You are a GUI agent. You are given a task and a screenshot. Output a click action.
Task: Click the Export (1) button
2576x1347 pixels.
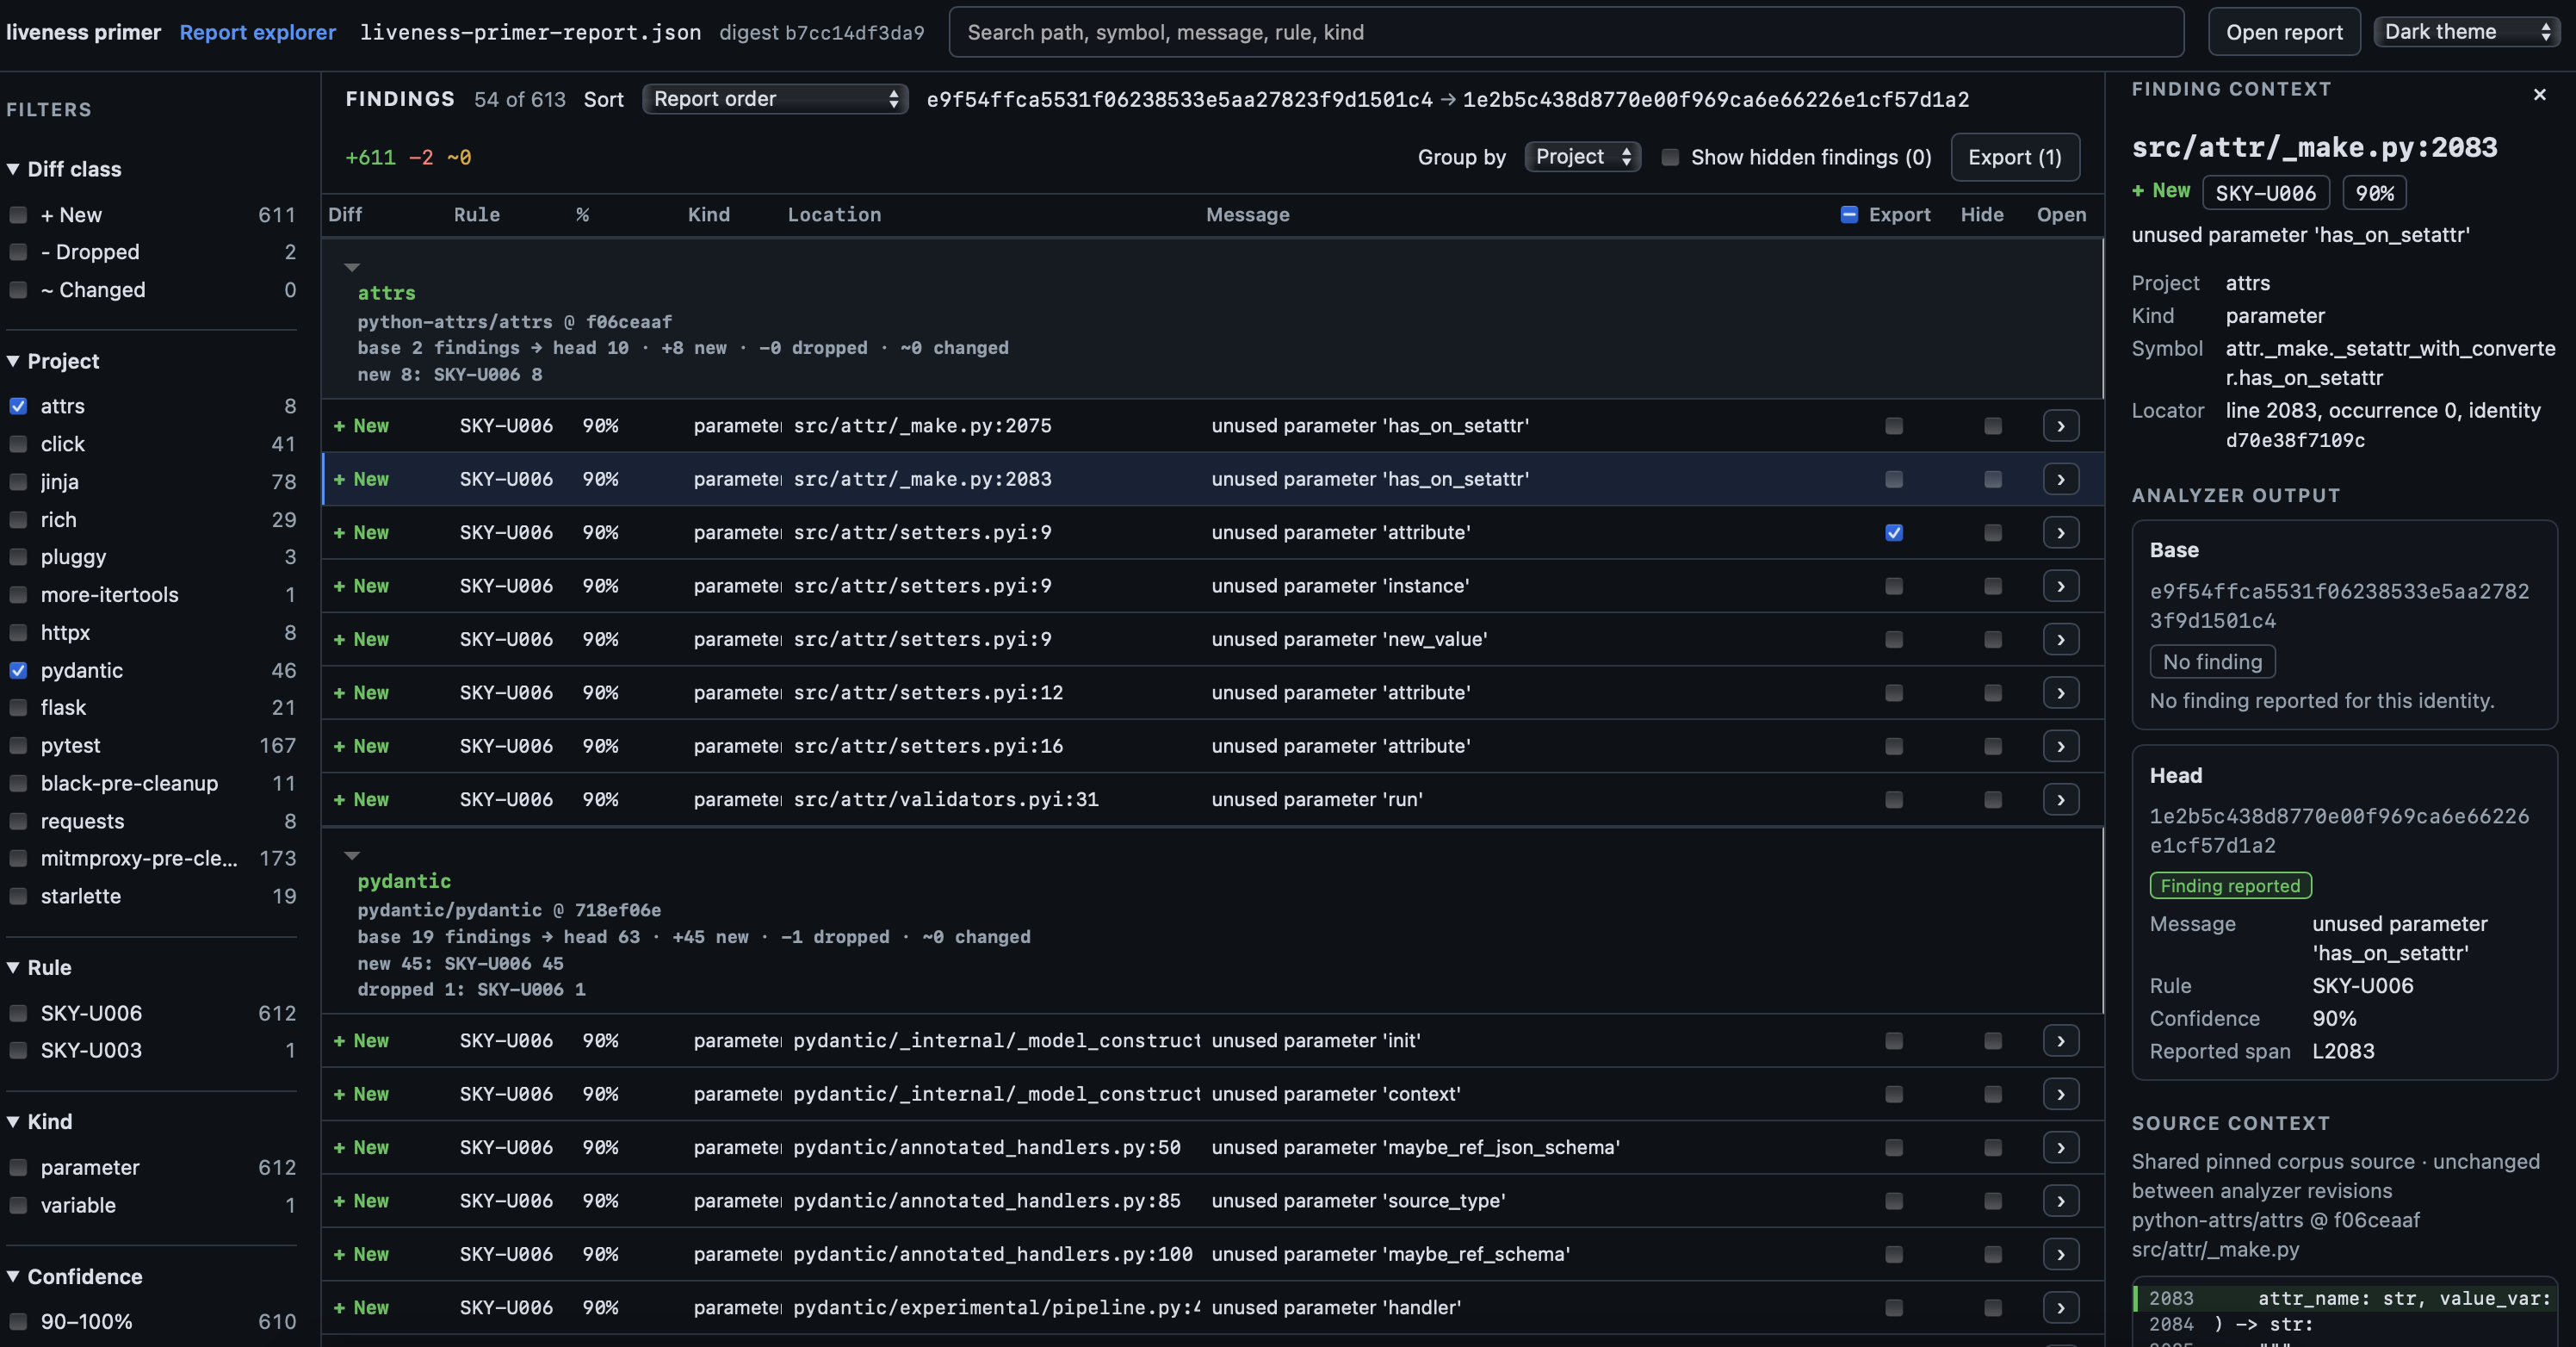coord(2014,157)
